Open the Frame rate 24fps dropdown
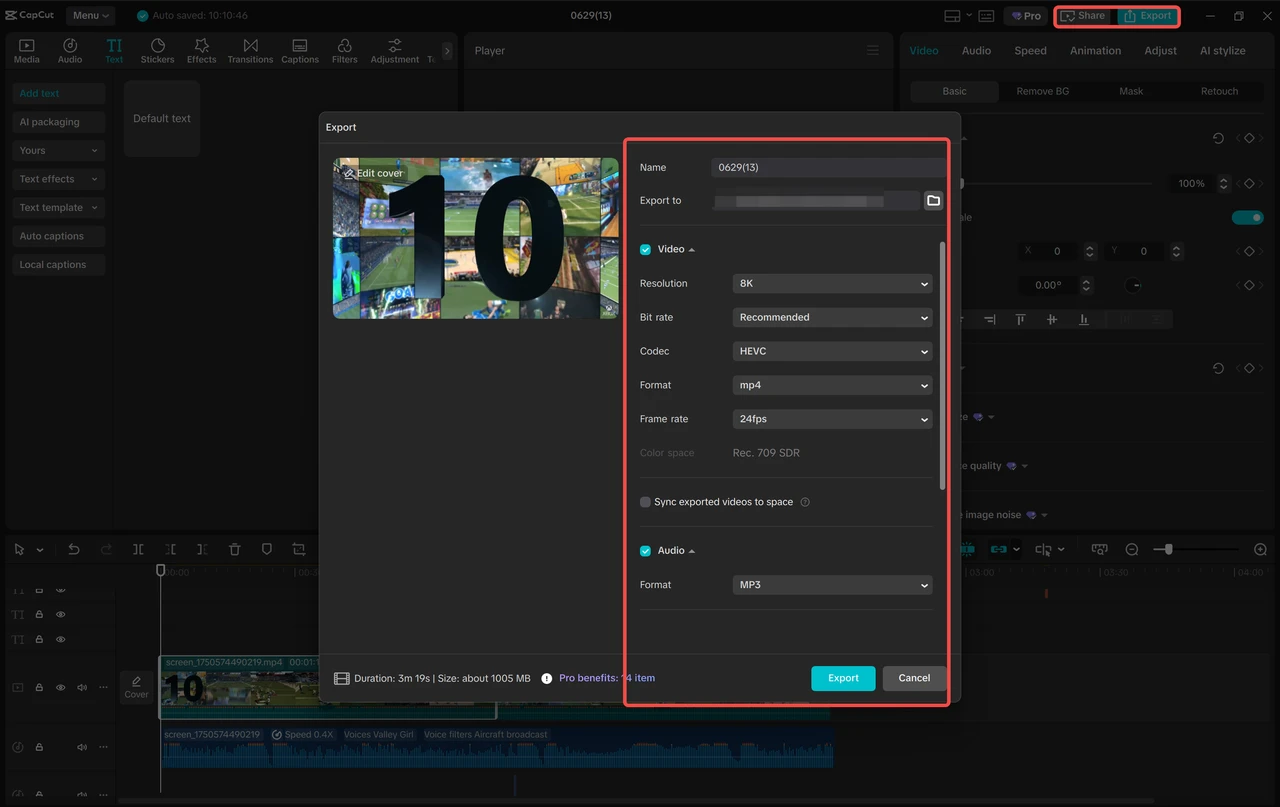The image size is (1280, 807). point(832,420)
